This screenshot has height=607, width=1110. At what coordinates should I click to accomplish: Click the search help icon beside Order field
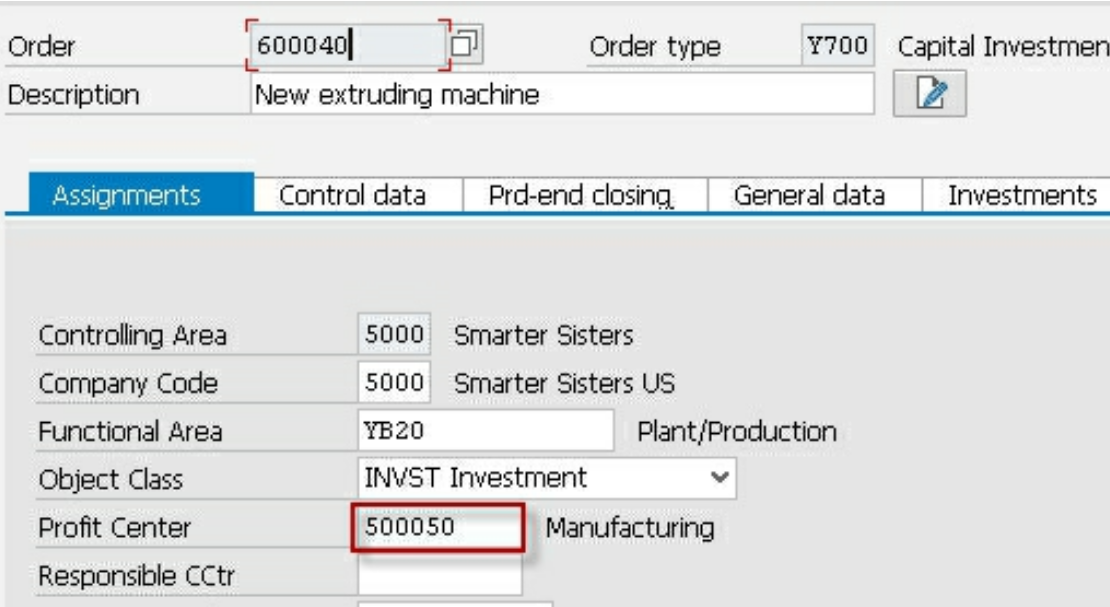[x=465, y=44]
